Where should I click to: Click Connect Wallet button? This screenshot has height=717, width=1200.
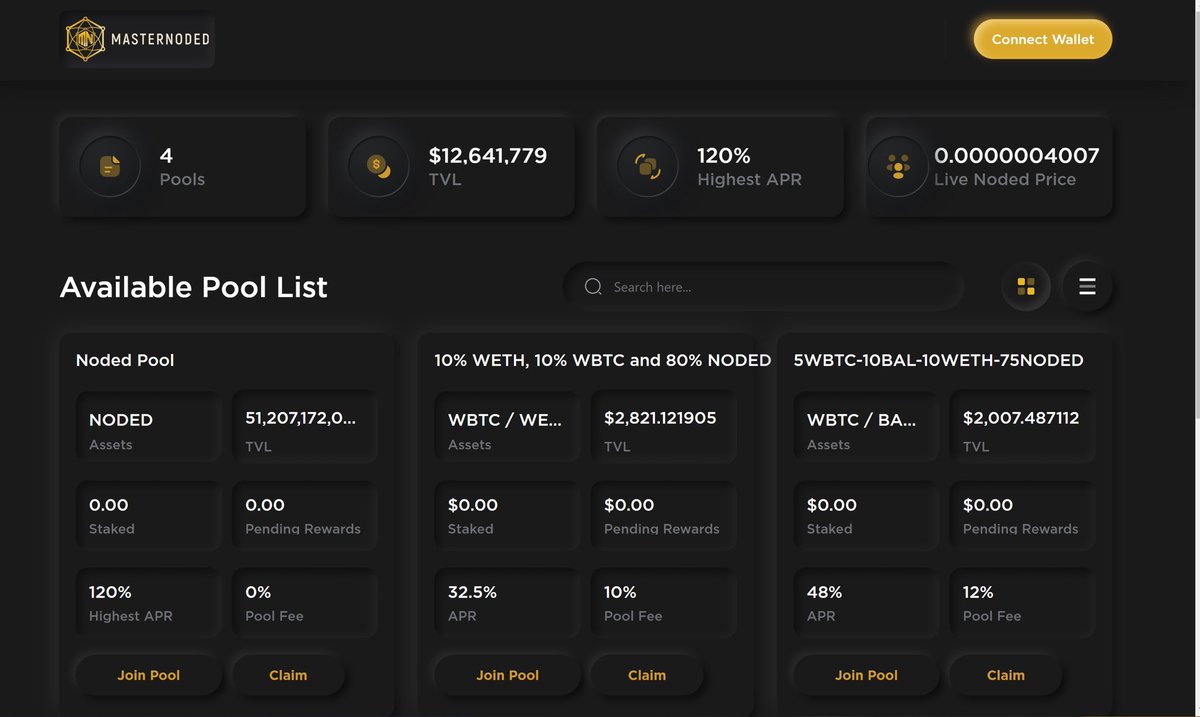[x=1043, y=39]
